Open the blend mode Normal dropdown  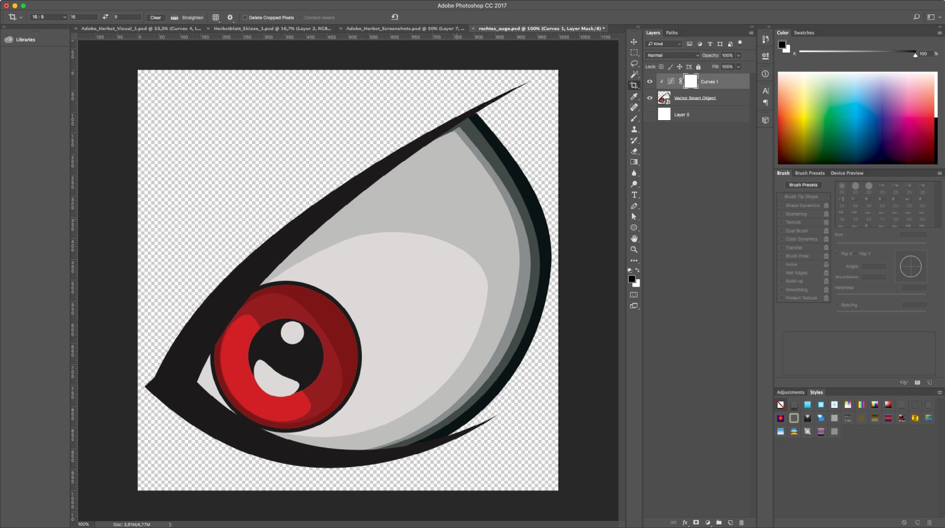(x=672, y=55)
